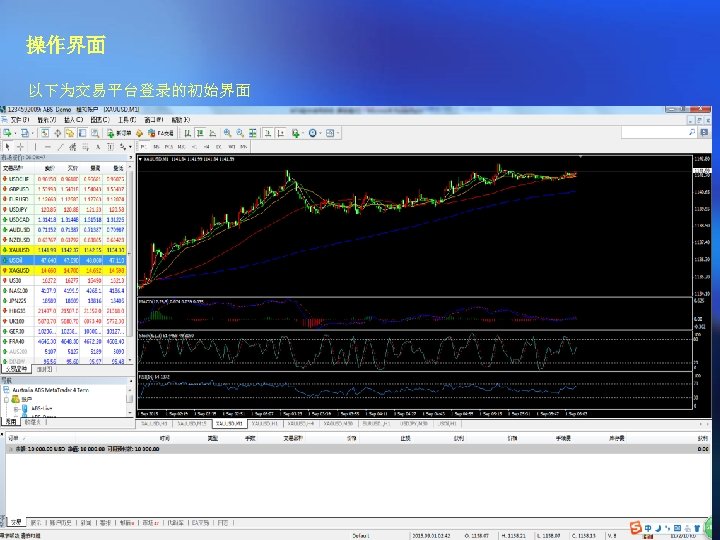Toggle the Terminal panel toolbar icon

(x=82, y=133)
